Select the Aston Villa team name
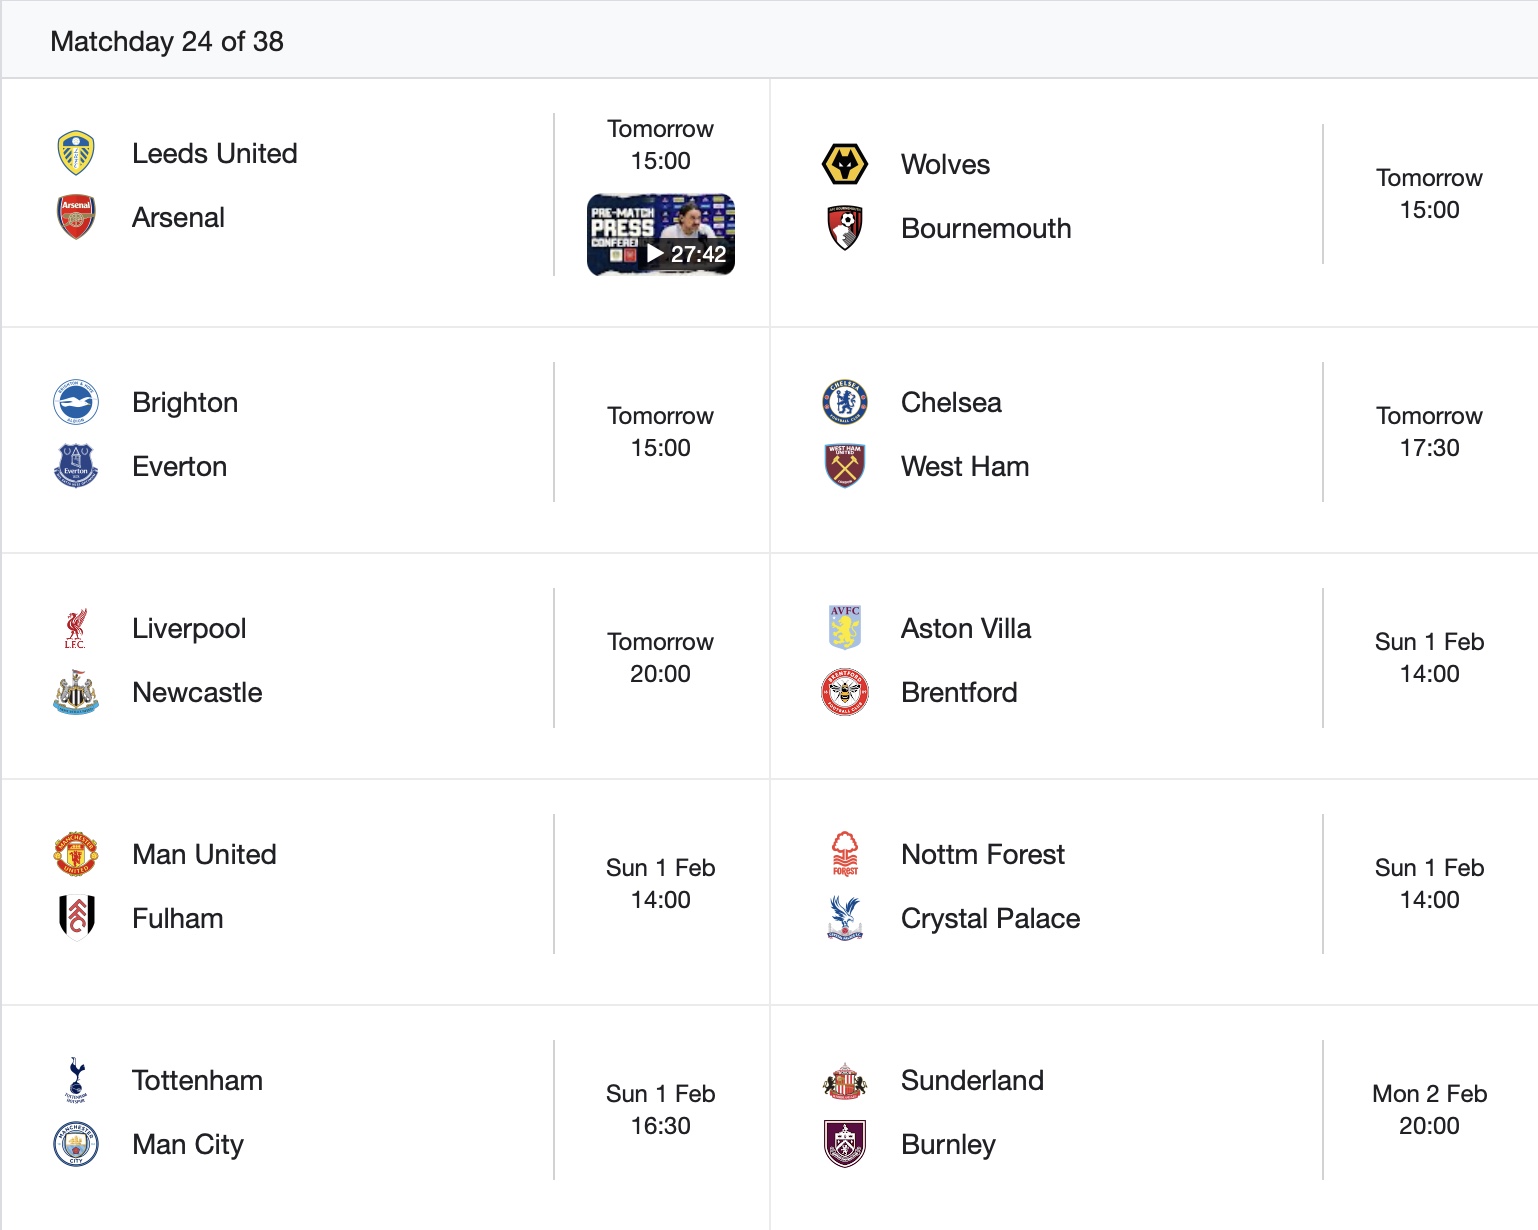The height and width of the screenshot is (1230, 1538). click(966, 628)
